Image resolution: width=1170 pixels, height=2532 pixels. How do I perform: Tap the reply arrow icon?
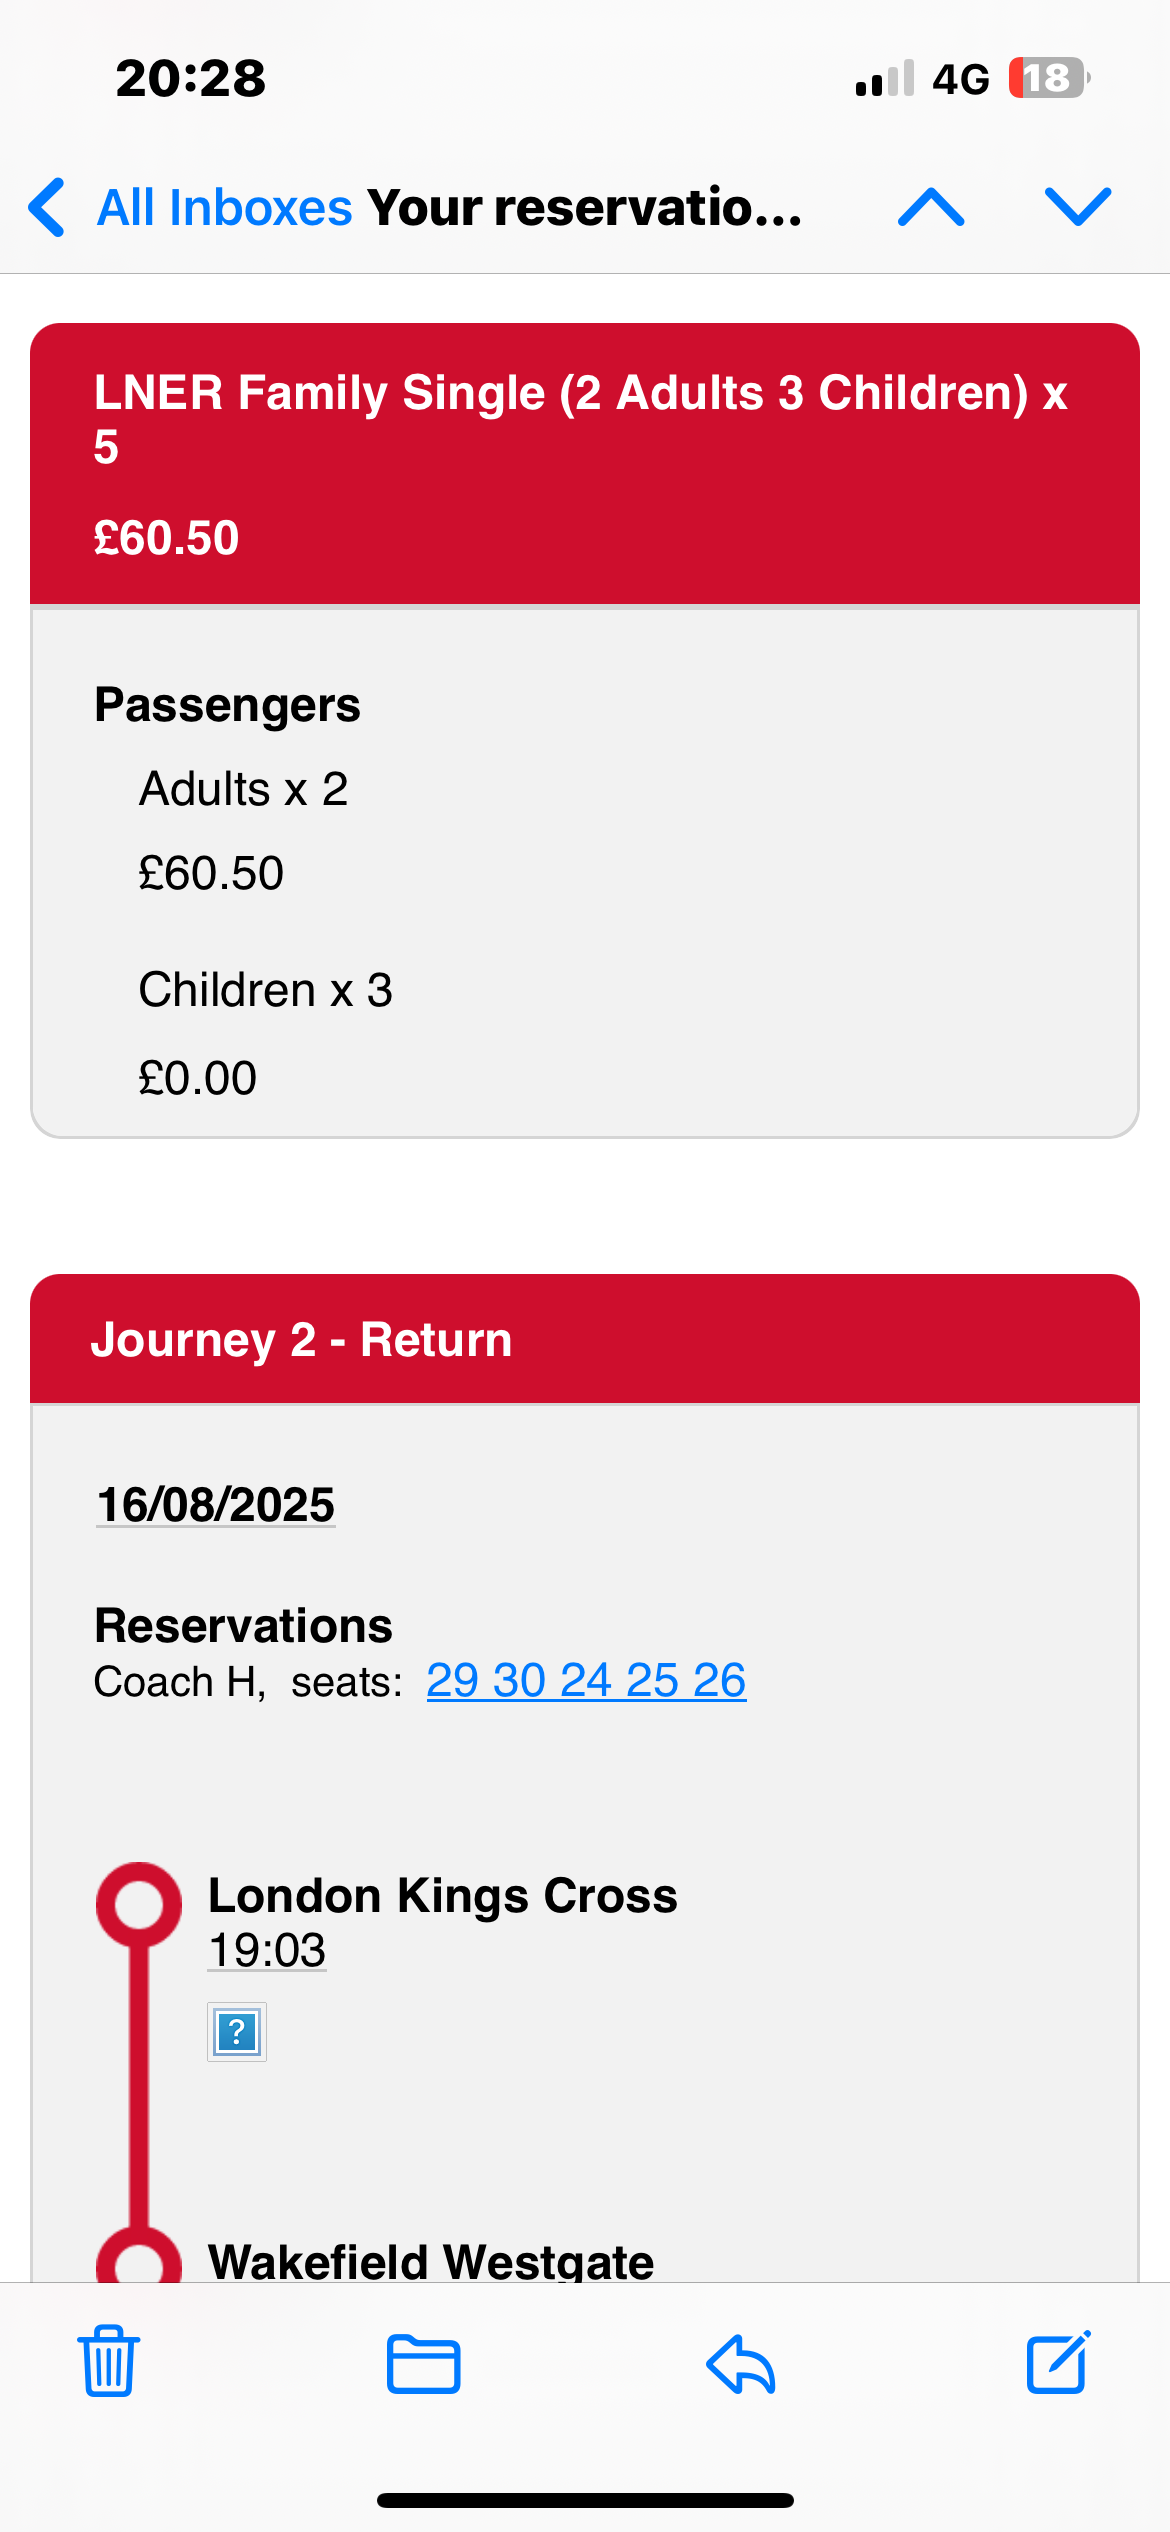pyautogui.click(x=741, y=2364)
